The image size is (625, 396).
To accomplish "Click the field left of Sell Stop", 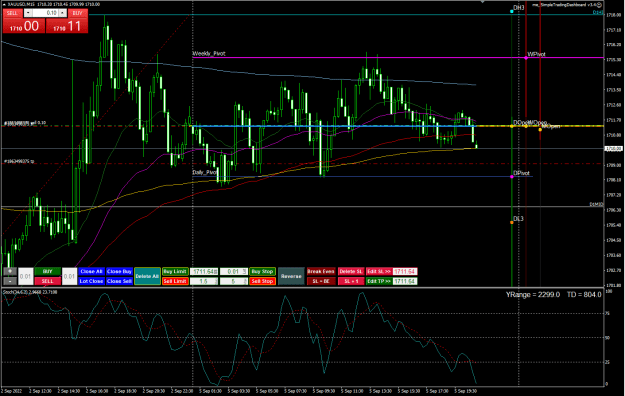I will point(234,281).
